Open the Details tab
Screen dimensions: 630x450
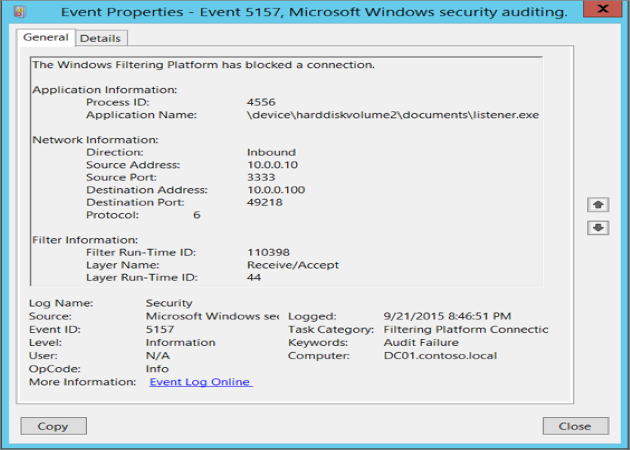(99, 38)
